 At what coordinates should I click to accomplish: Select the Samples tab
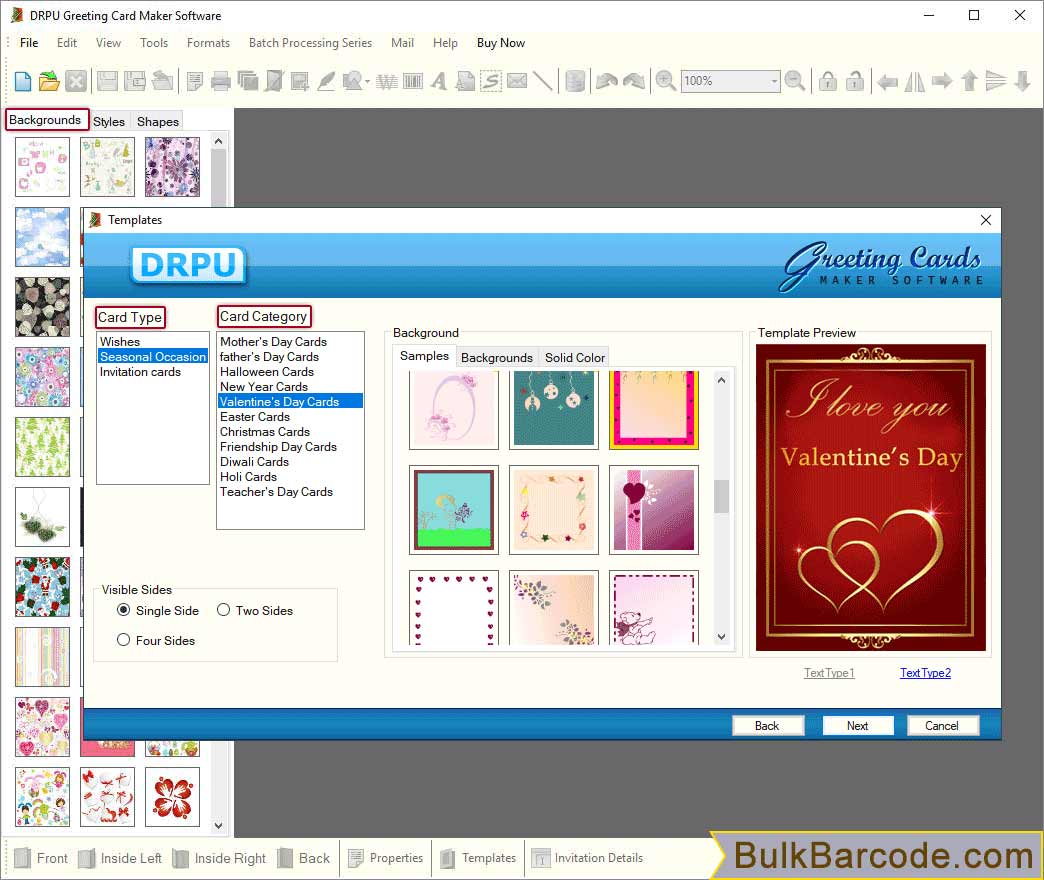pyautogui.click(x=424, y=356)
